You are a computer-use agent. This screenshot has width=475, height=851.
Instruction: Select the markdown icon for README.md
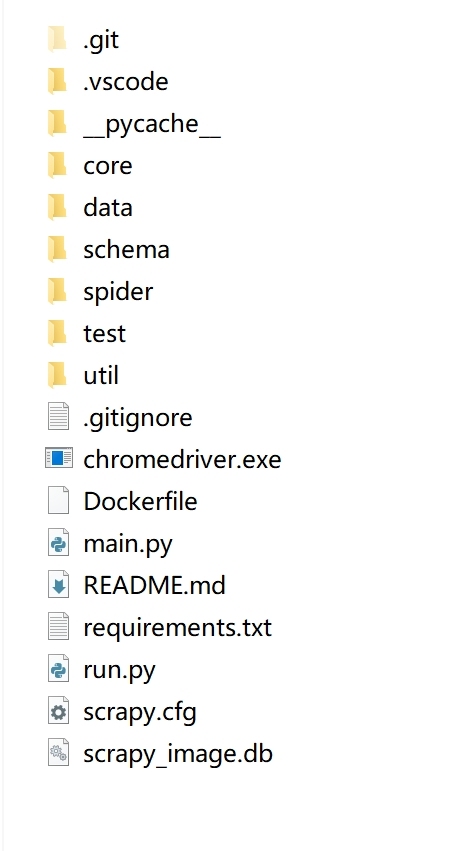(59, 585)
